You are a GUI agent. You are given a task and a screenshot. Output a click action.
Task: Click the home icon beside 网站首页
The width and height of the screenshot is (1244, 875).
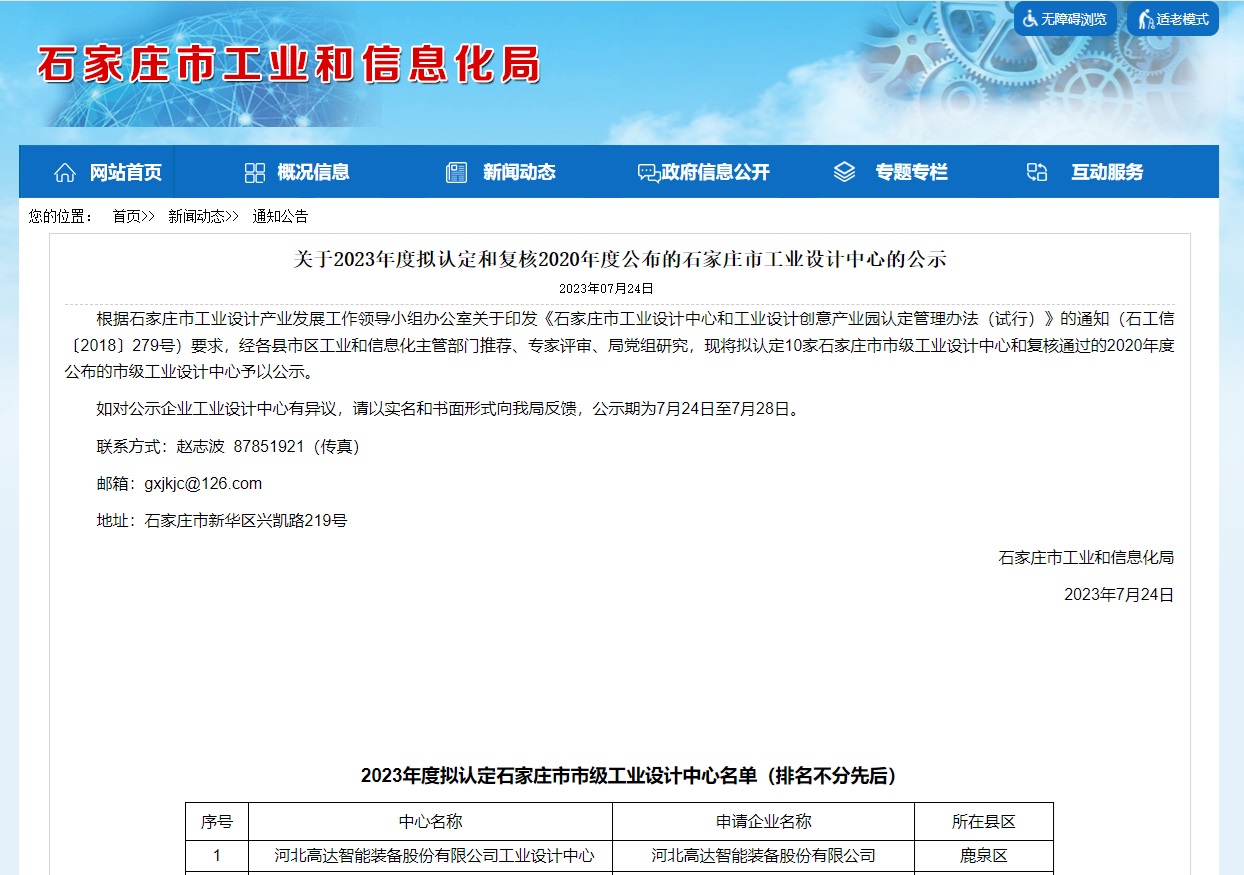coord(65,173)
